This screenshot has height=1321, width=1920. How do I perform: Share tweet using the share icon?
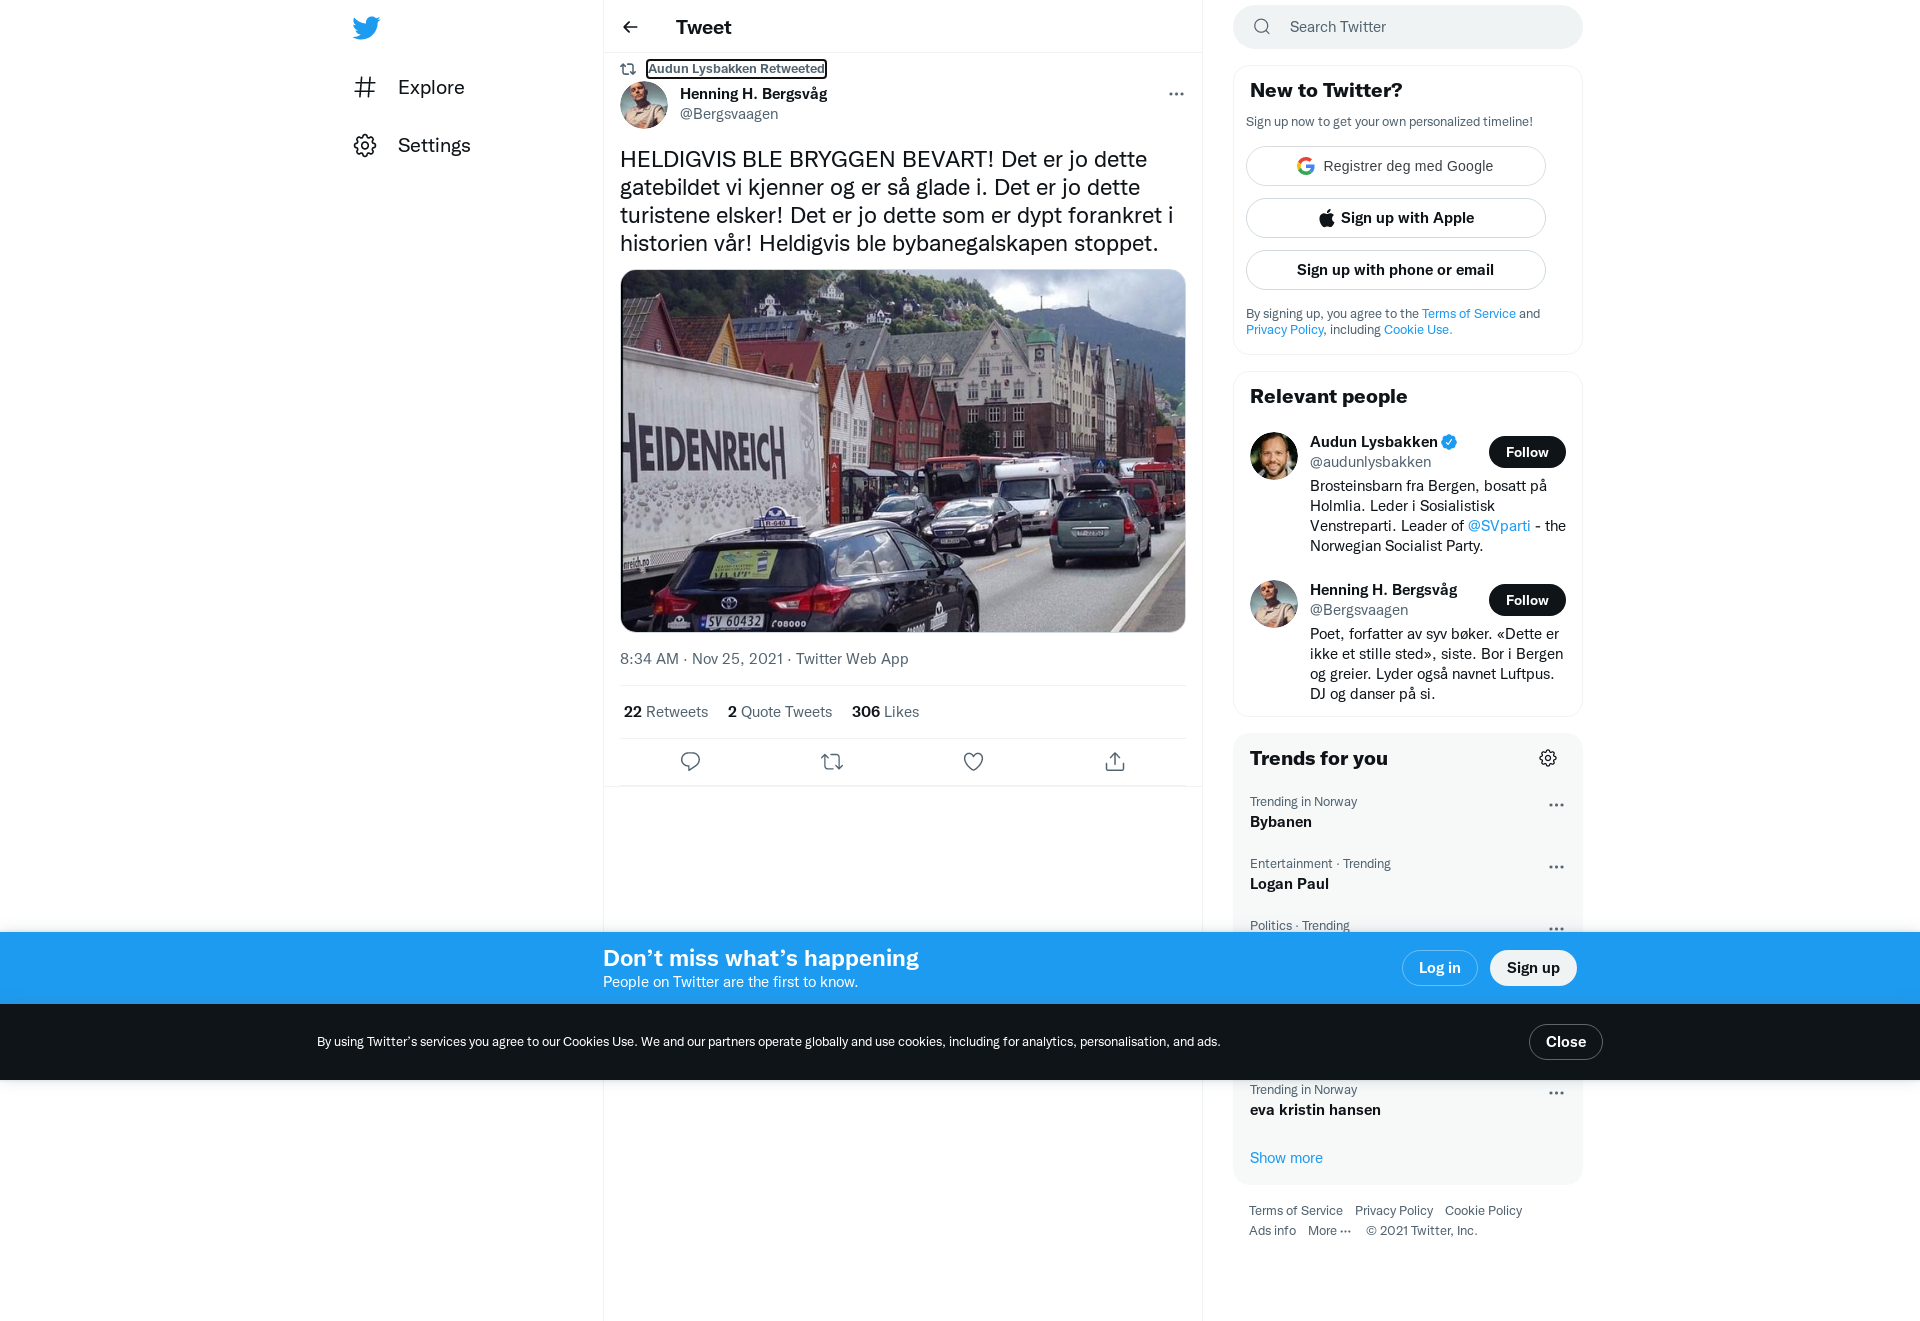pyautogui.click(x=1115, y=762)
